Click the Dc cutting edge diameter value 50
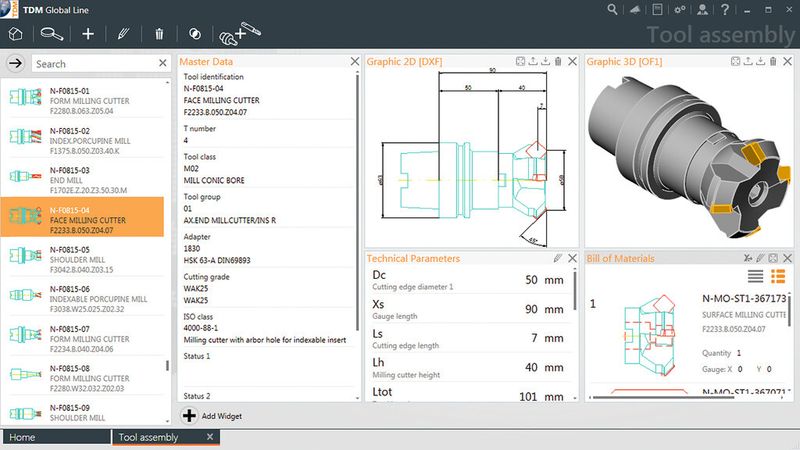Viewport: 800px width, 450px height. pyautogui.click(x=531, y=280)
